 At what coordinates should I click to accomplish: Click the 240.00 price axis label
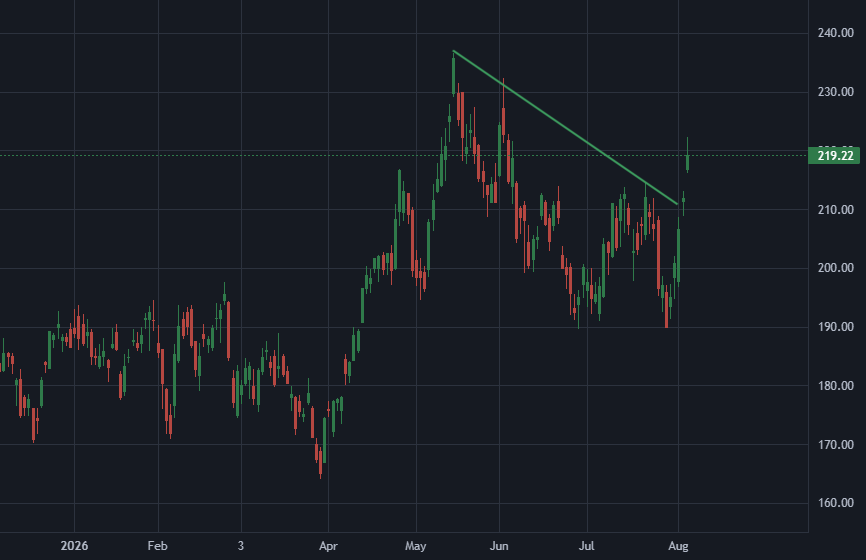tap(836, 33)
